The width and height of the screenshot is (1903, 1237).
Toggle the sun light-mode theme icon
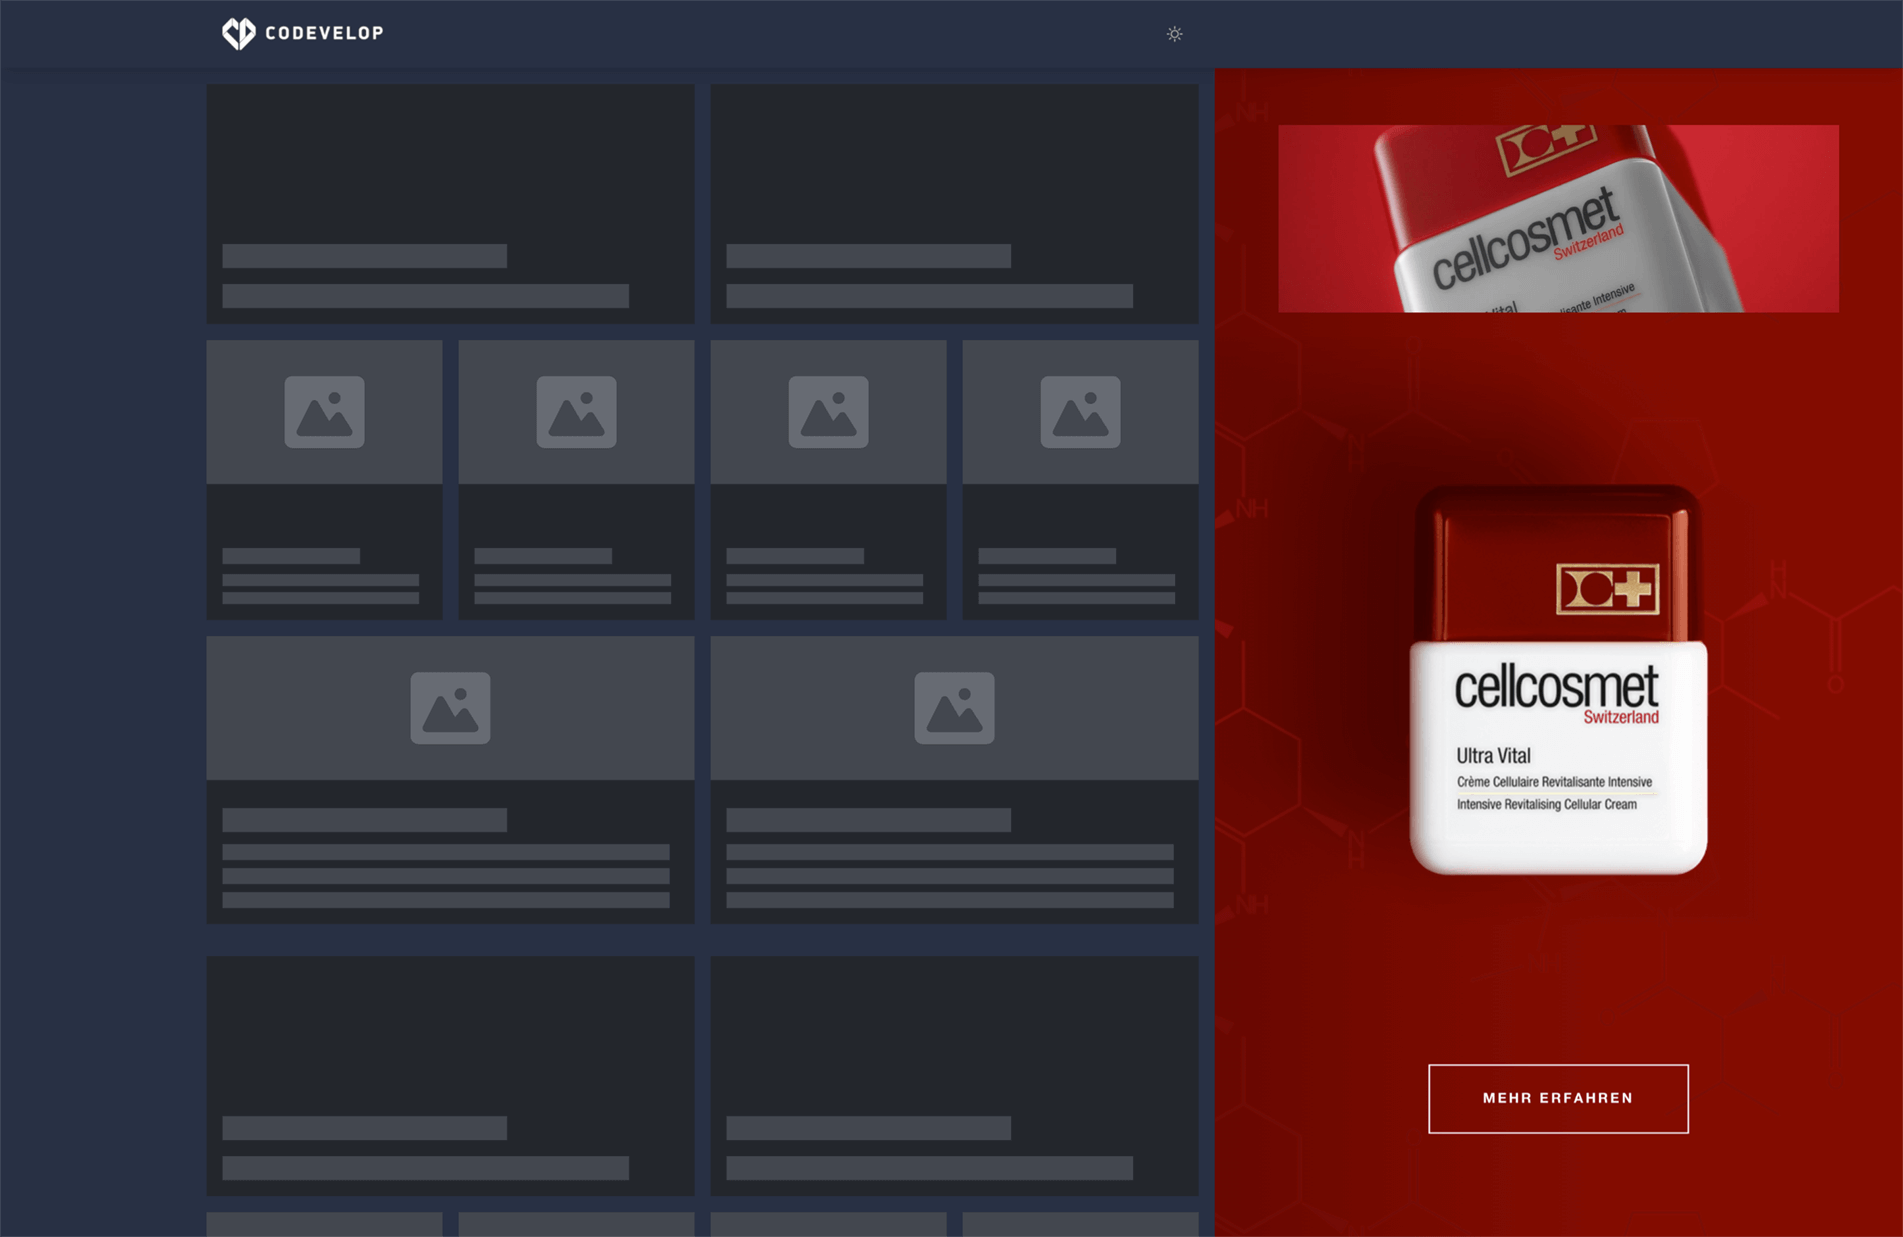coord(1174,34)
